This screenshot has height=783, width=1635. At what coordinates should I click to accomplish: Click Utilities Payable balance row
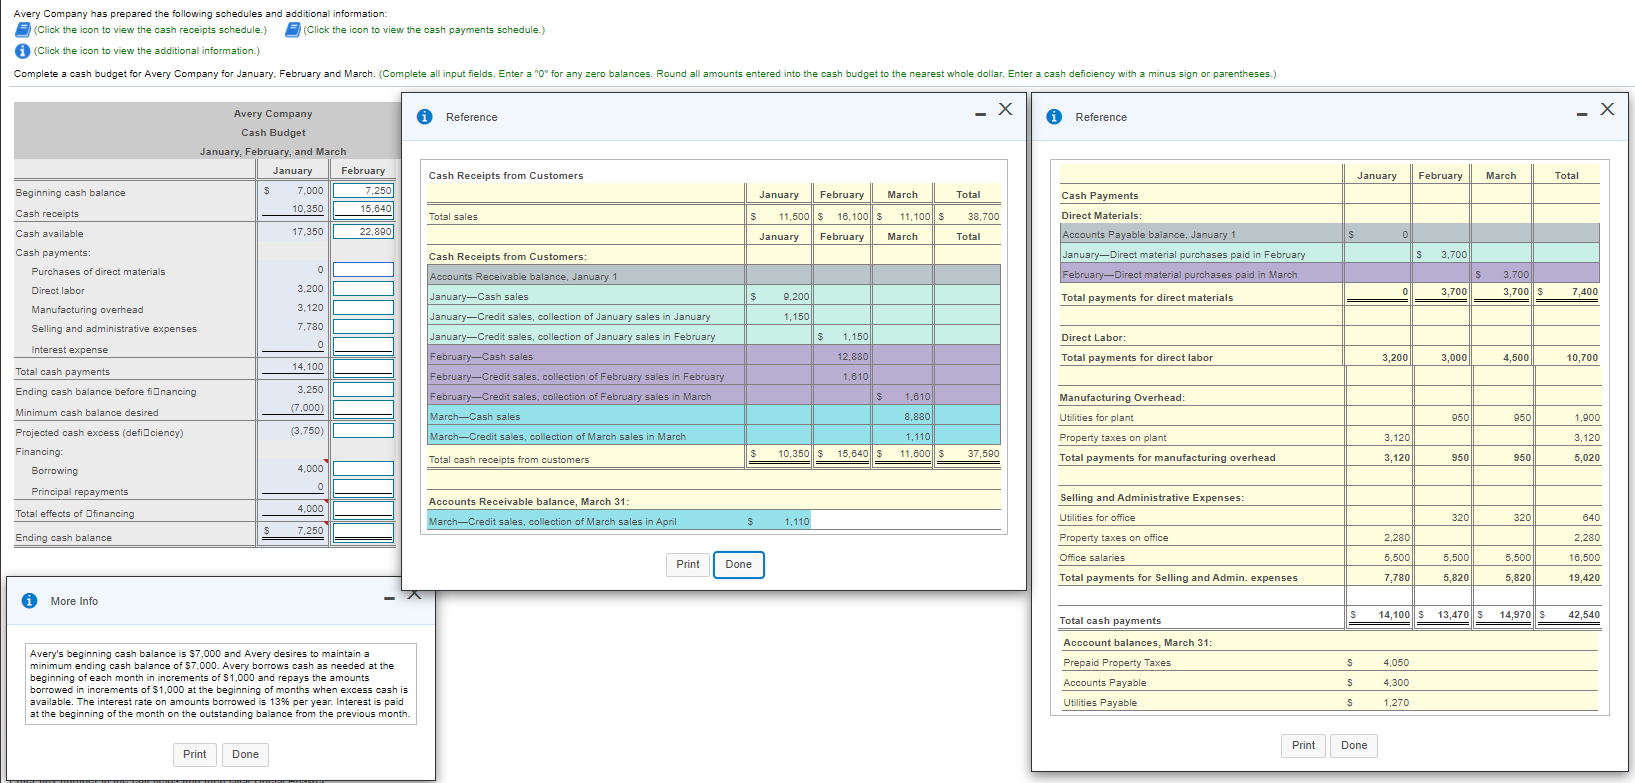pos(1330,703)
